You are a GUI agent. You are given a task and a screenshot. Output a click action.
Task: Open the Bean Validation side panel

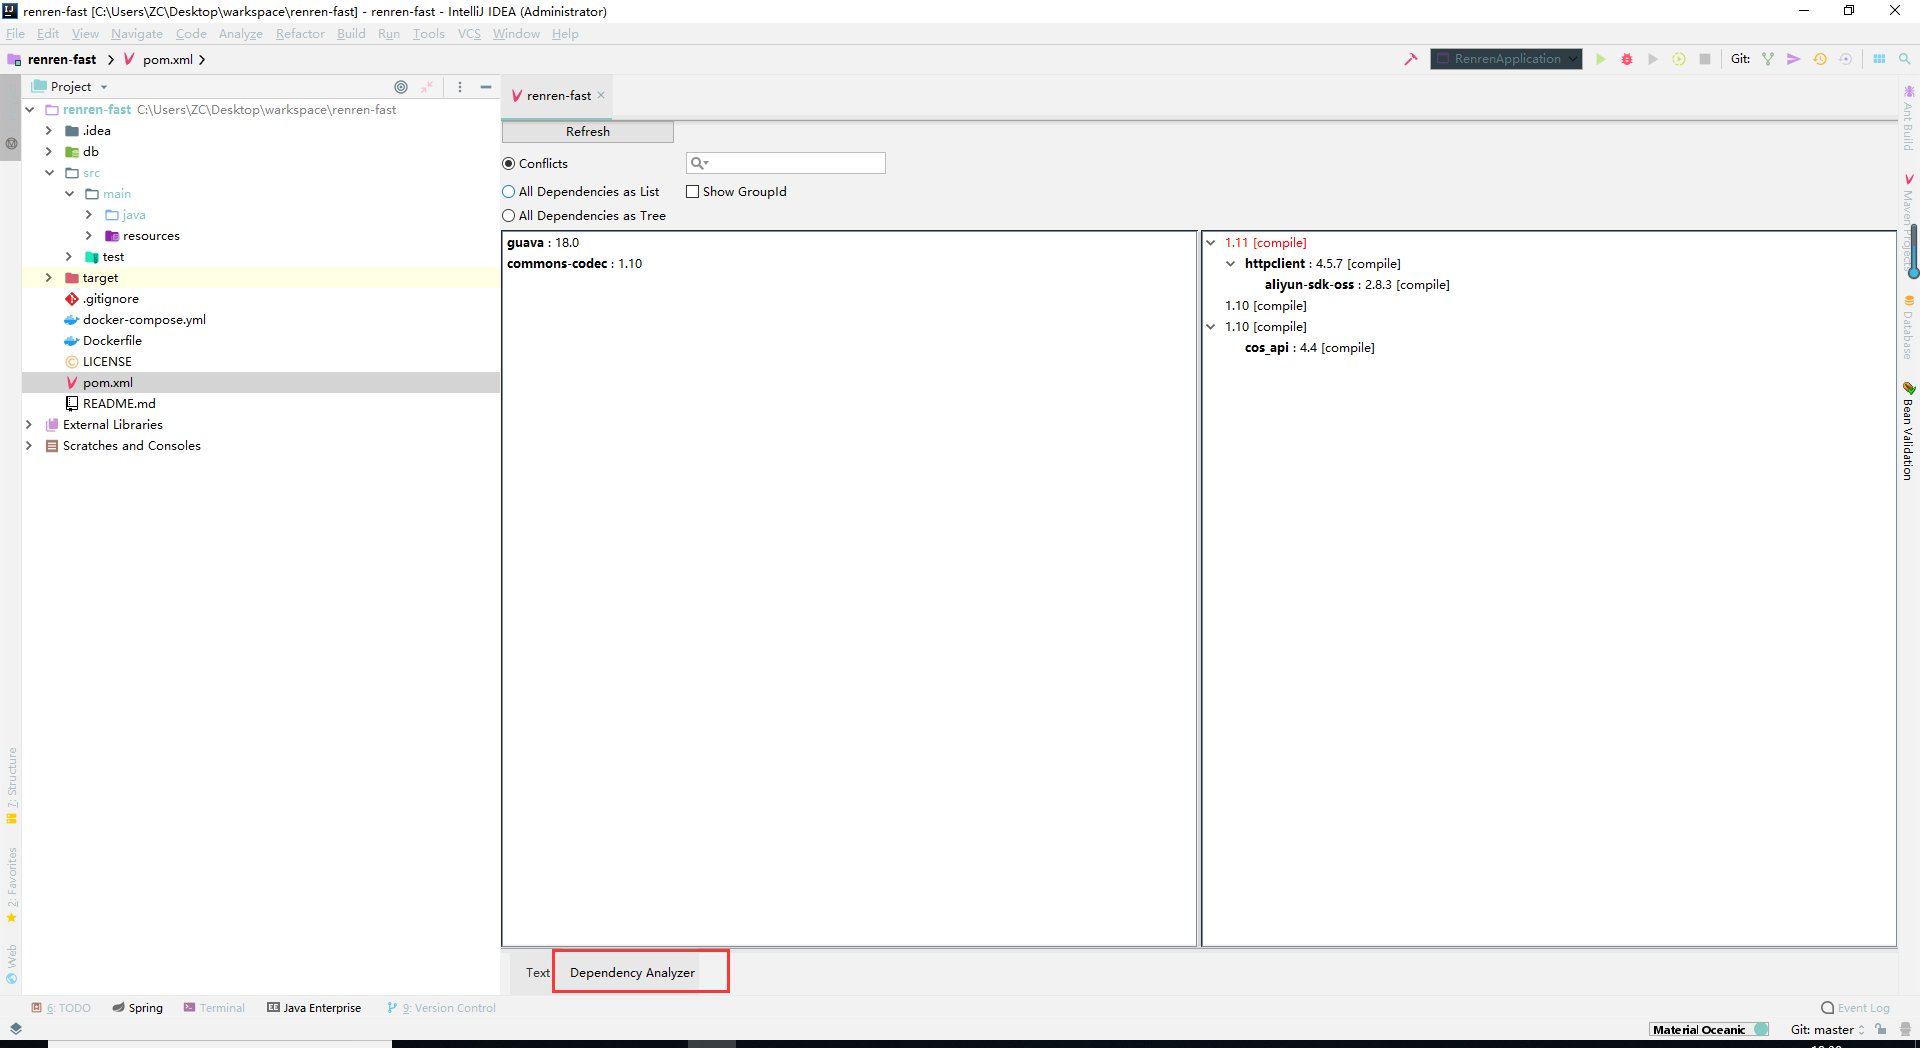(1909, 432)
